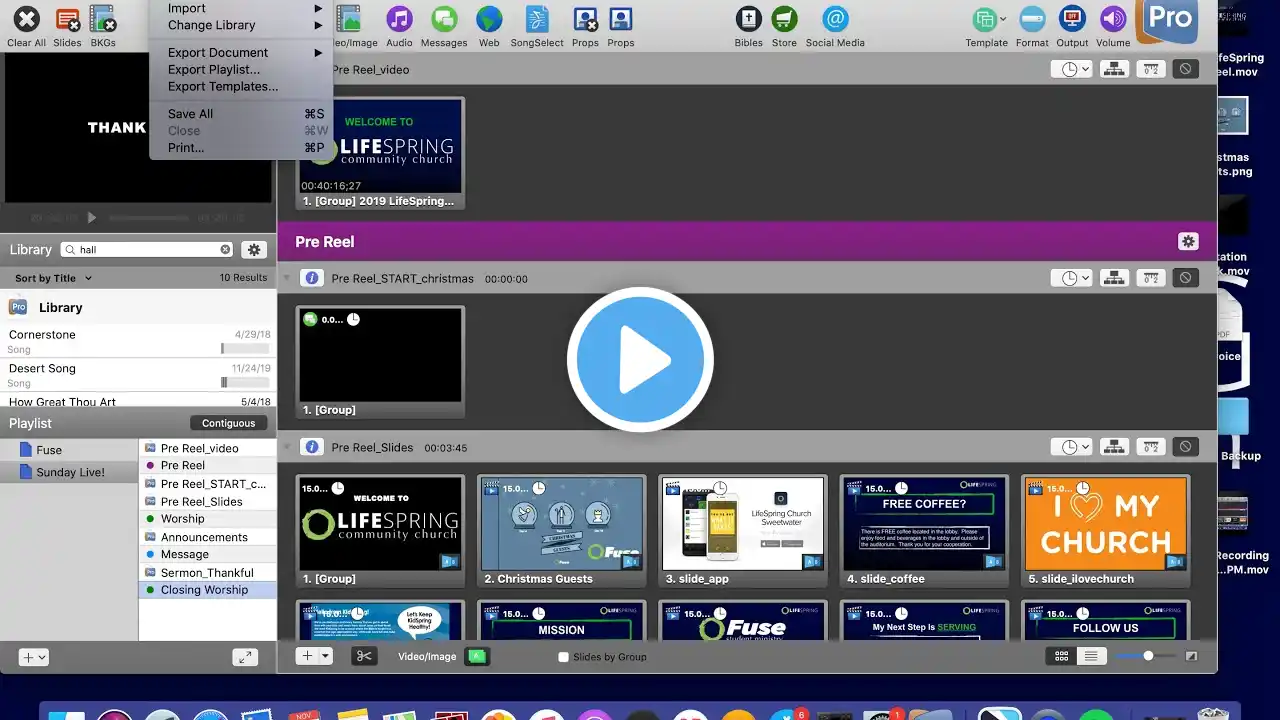This screenshot has width=1280, height=720.
Task: Clear slides with the Slides icon
Action: tap(67, 19)
